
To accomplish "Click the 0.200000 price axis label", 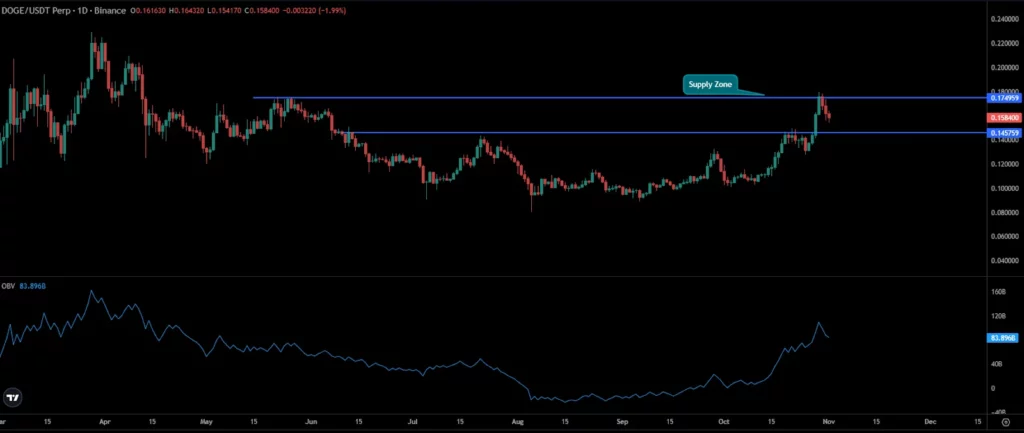I will pos(1006,67).
